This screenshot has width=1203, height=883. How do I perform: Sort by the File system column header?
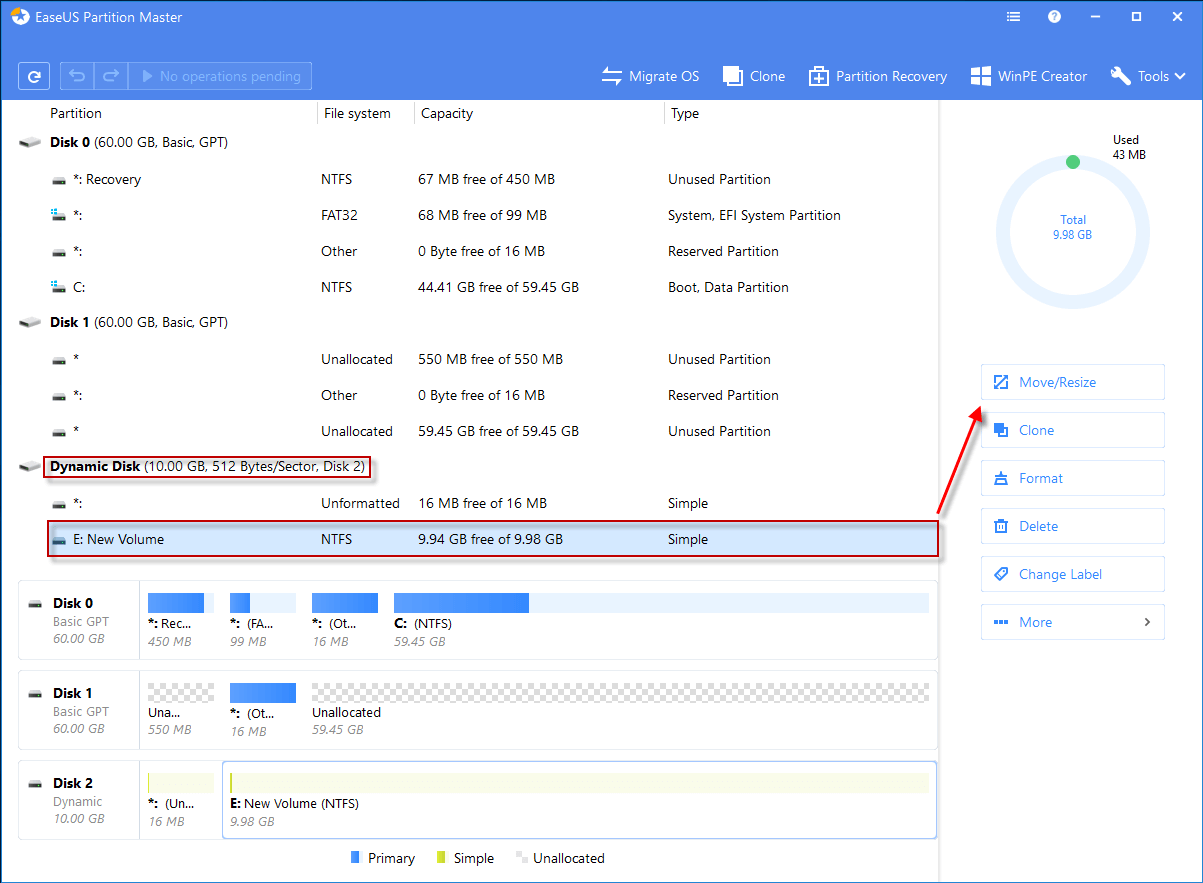[x=357, y=113]
